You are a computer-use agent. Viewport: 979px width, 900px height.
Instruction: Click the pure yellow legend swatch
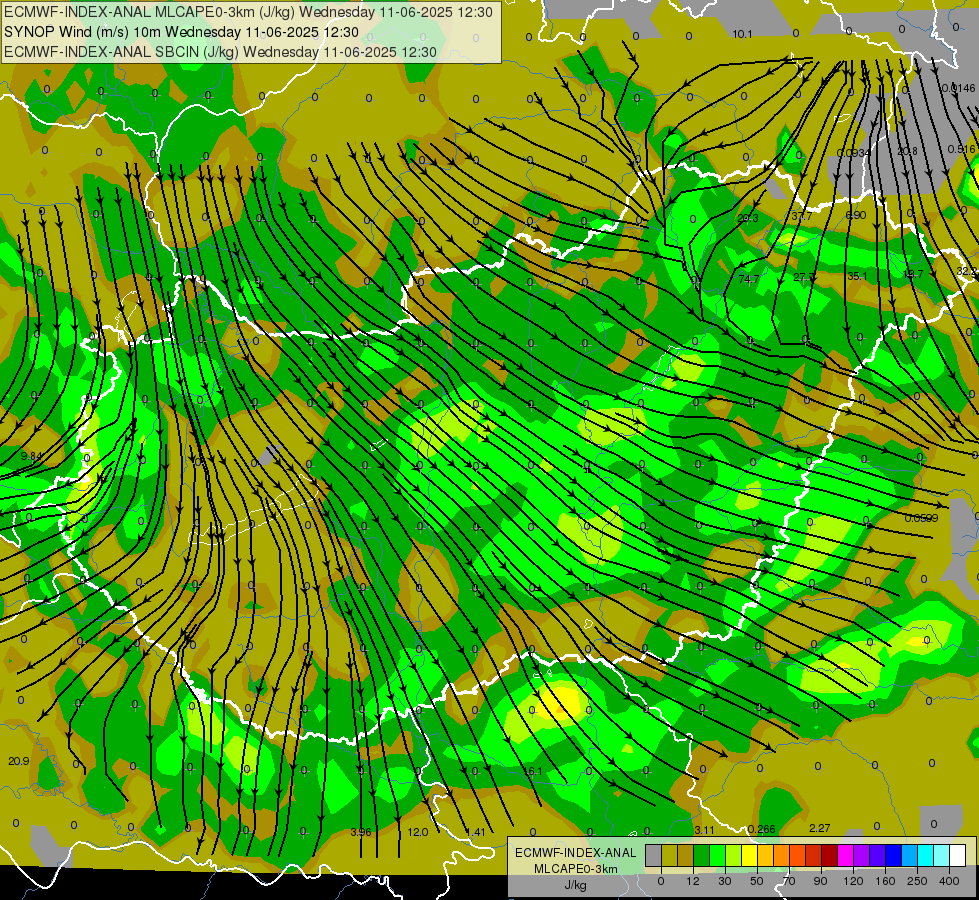pos(750,855)
